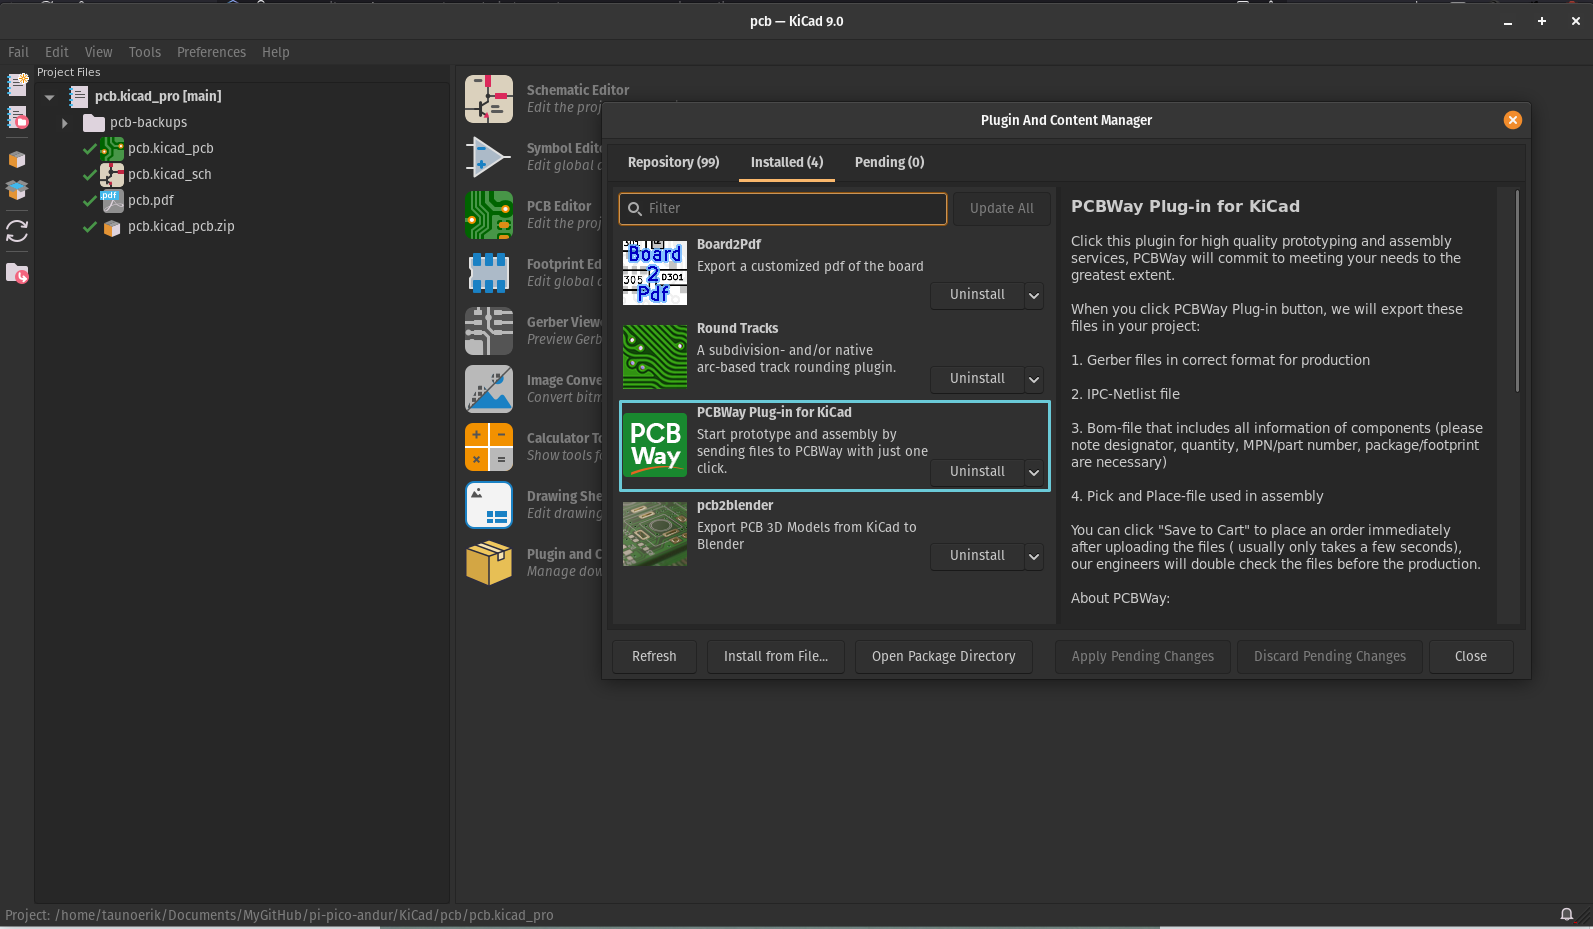Open dropdown arrow next to pcb2blender Uninstall
The width and height of the screenshot is (1593, 929).
(x=1034, y=557)
